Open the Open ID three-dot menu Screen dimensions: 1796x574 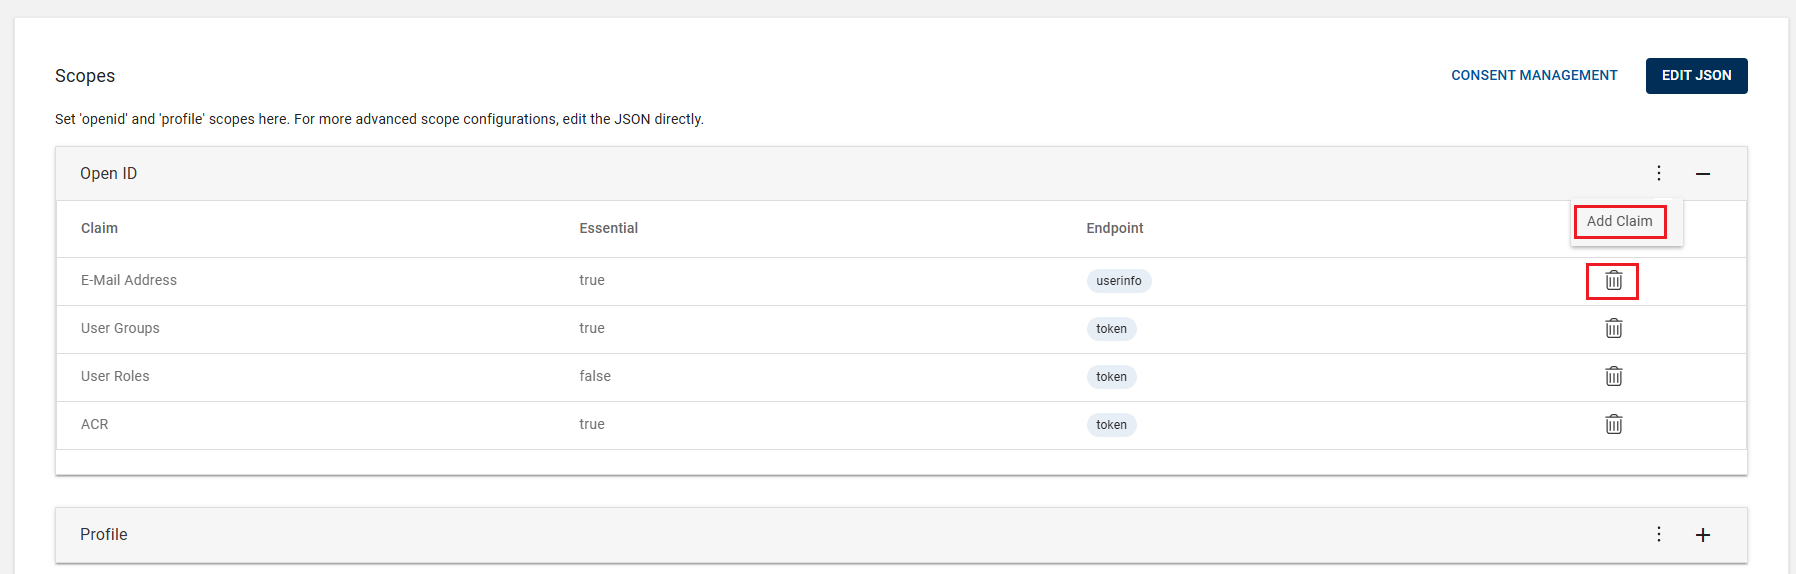tap(1658, 173)
